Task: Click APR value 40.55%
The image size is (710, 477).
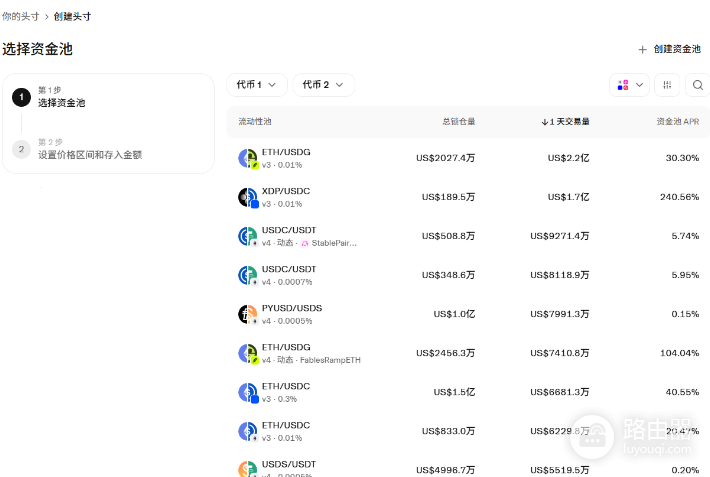Action: pyautogui.click(x=682, y=392)
